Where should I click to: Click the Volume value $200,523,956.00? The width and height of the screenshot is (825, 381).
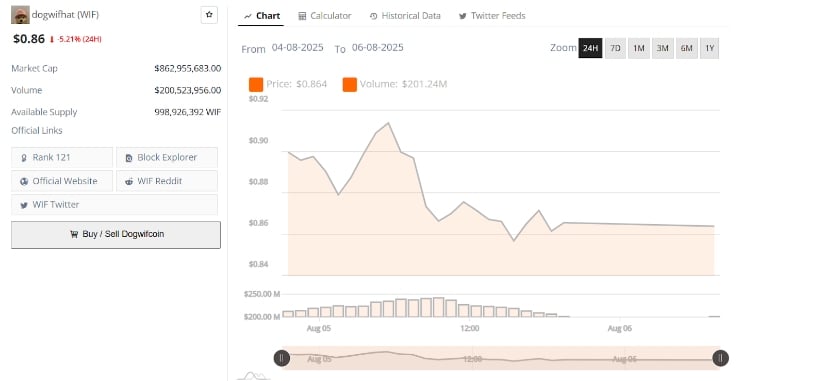[x=188, y=90]
